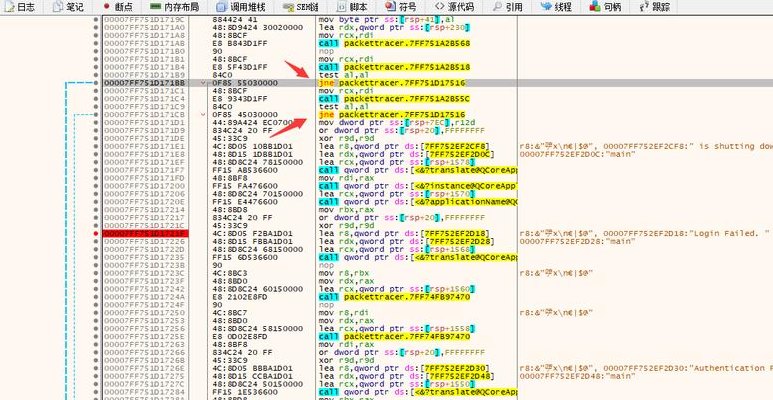Open the 调用堆栈 call stack tab

[242, 7]
